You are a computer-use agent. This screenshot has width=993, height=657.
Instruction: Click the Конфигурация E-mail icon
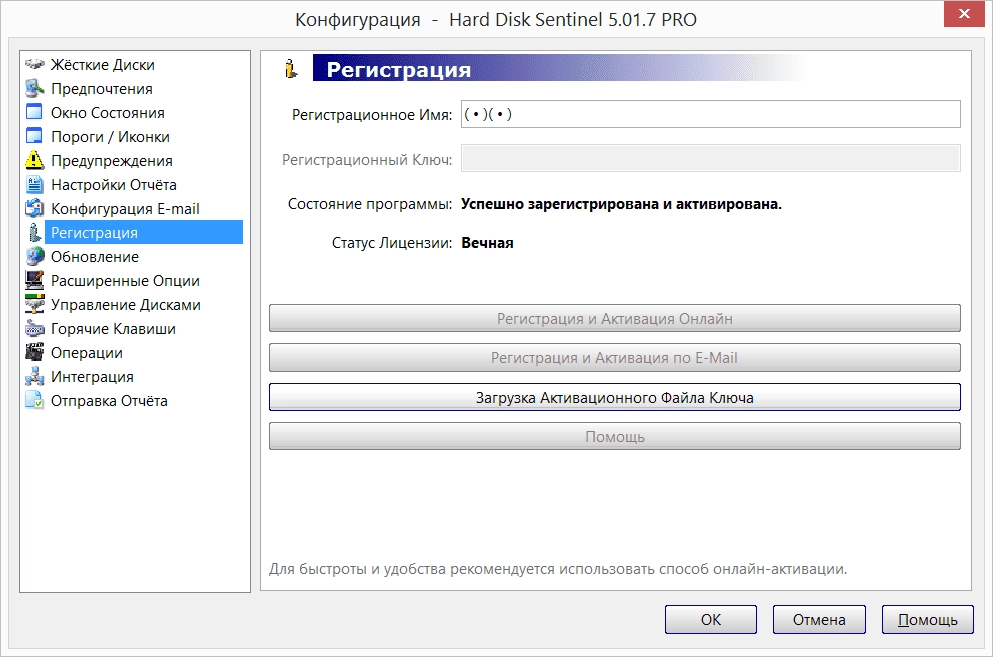pyautogui.click(x=34, y=208)
